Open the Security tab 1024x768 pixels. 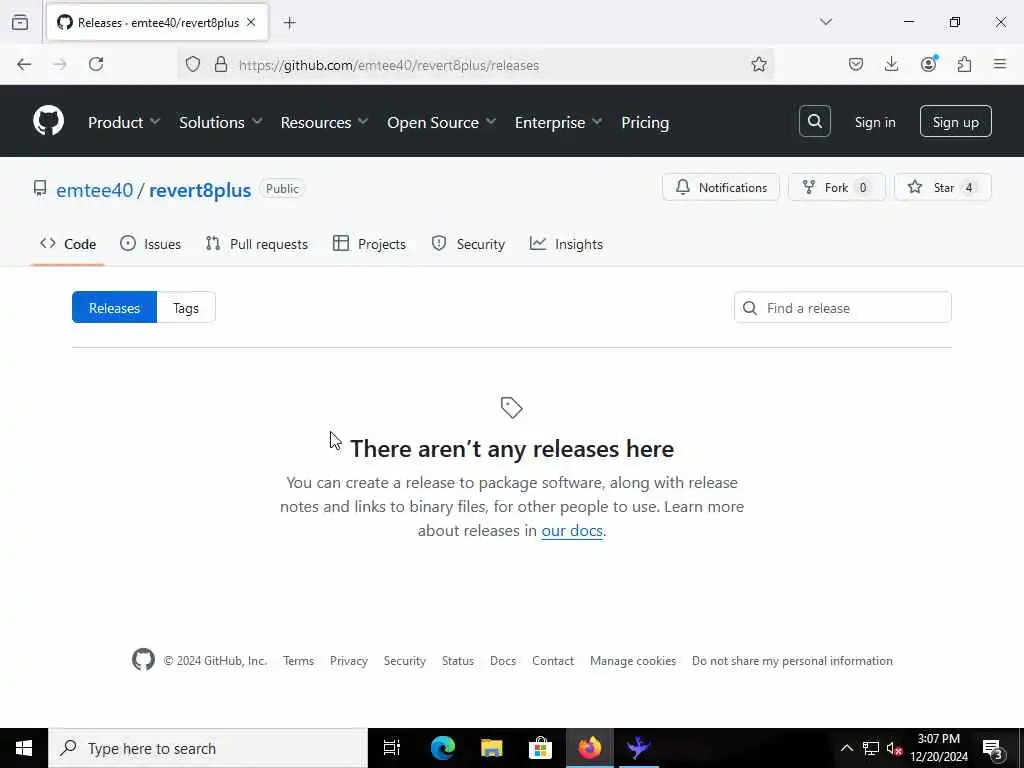[468, 244]
